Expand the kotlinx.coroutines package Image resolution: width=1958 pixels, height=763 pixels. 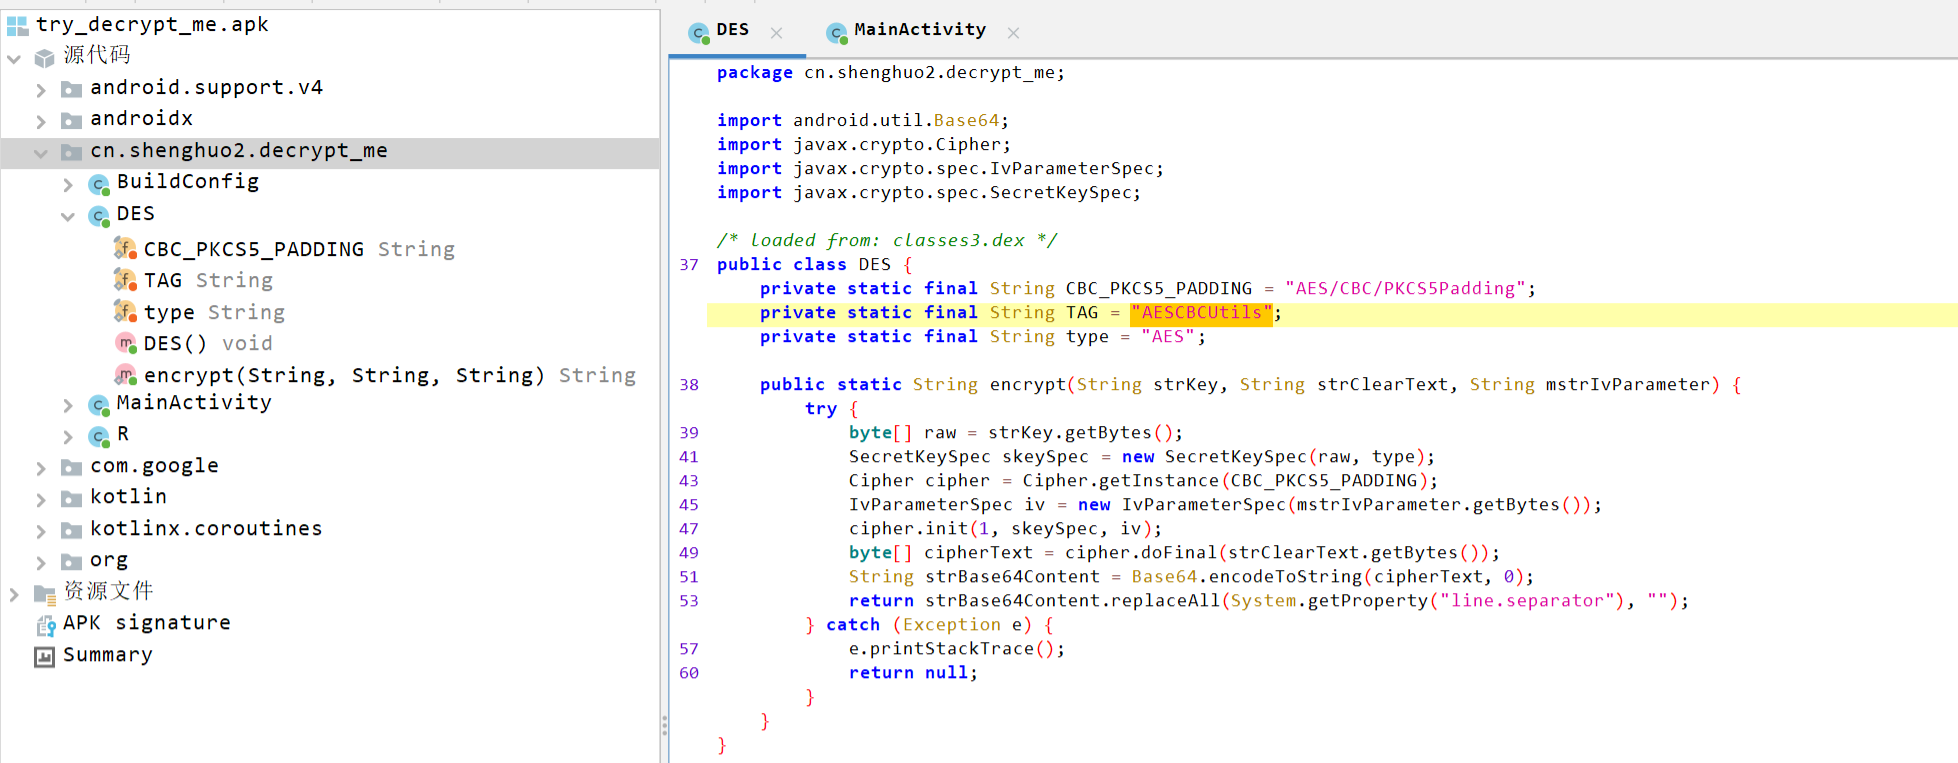(41, 531)
